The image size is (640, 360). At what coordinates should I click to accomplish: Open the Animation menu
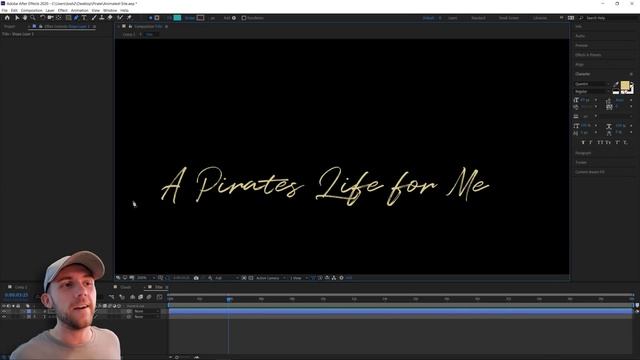coord(80,10)
